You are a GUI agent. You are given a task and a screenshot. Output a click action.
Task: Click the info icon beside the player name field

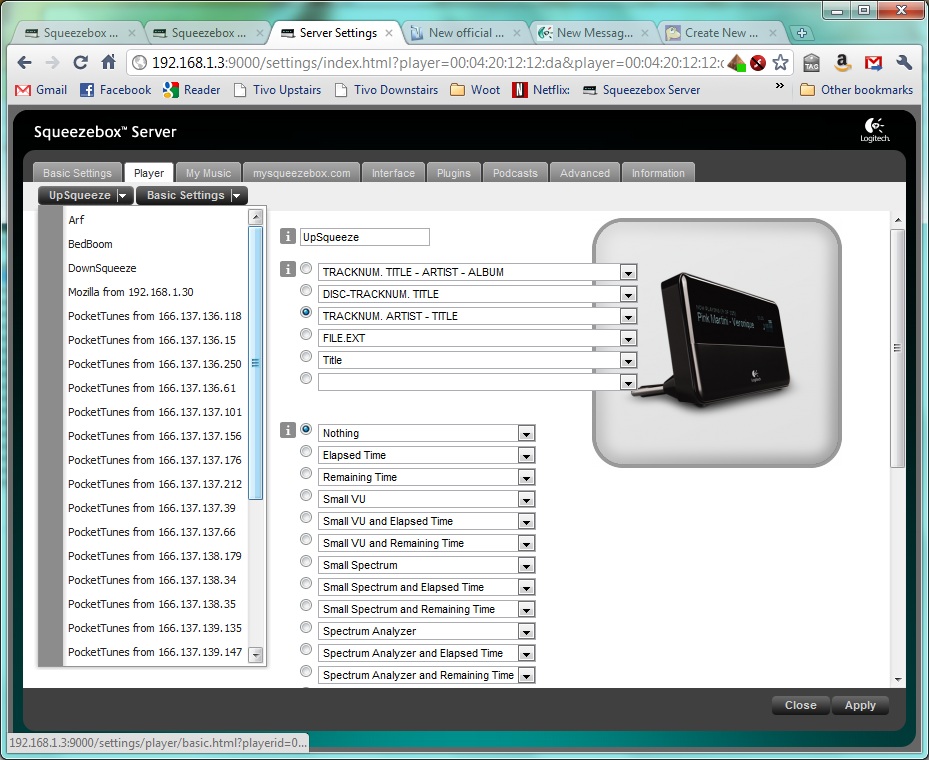tap(288, 237)
